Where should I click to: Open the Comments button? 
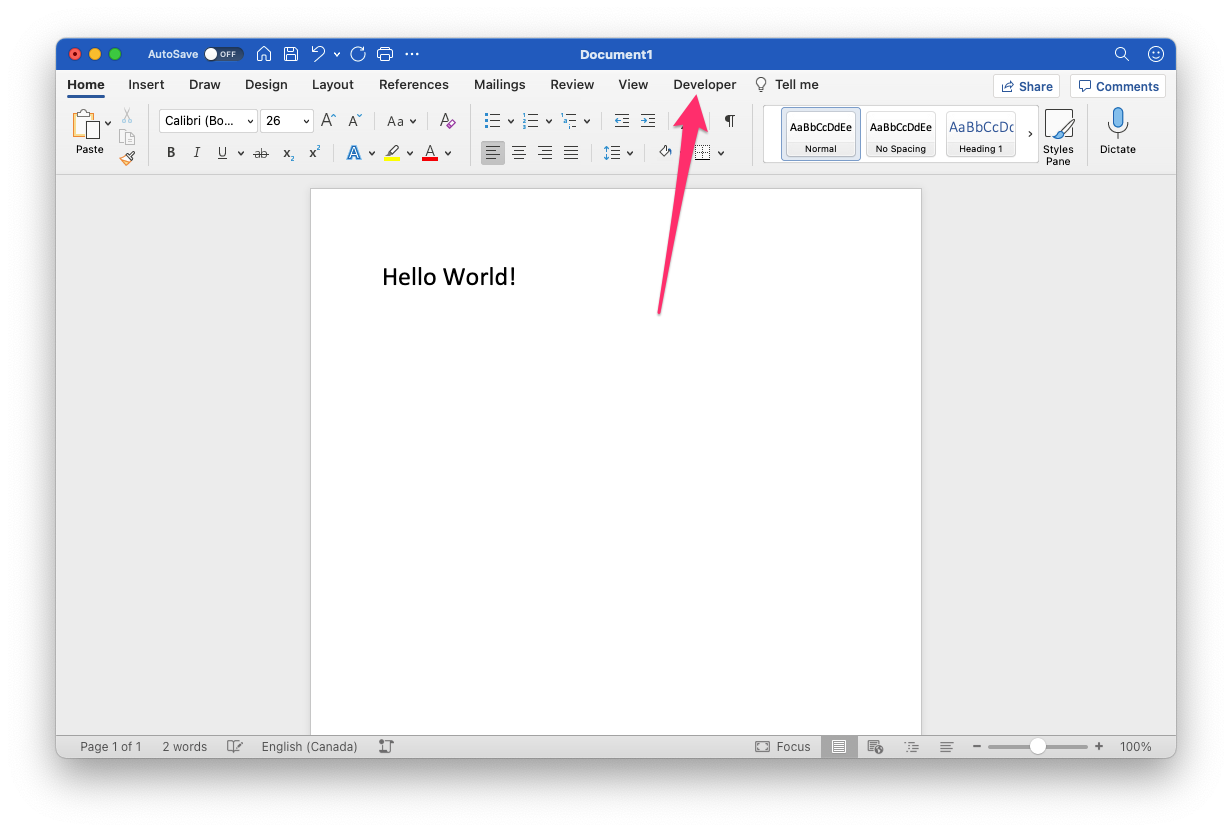(x=1117, y=86)
